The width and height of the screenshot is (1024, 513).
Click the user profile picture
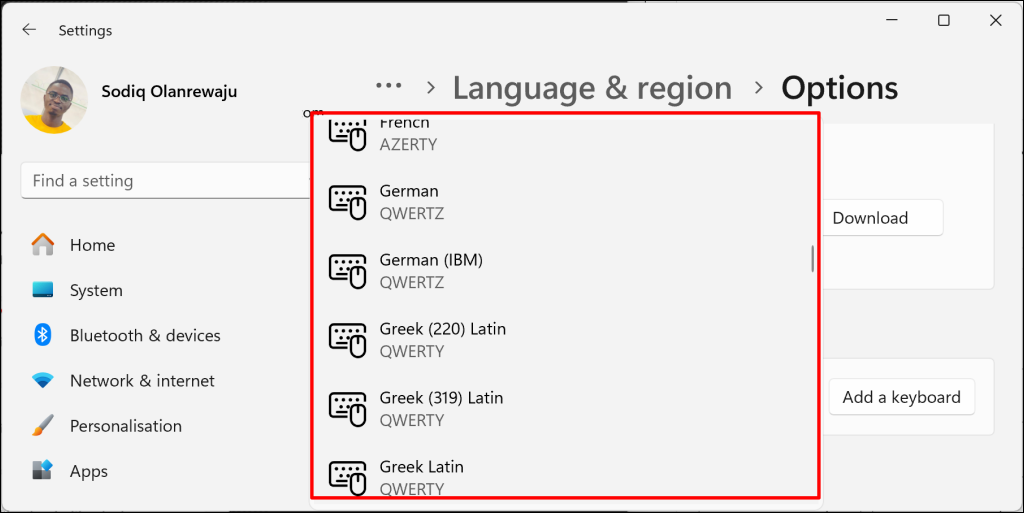coord(54,100)
